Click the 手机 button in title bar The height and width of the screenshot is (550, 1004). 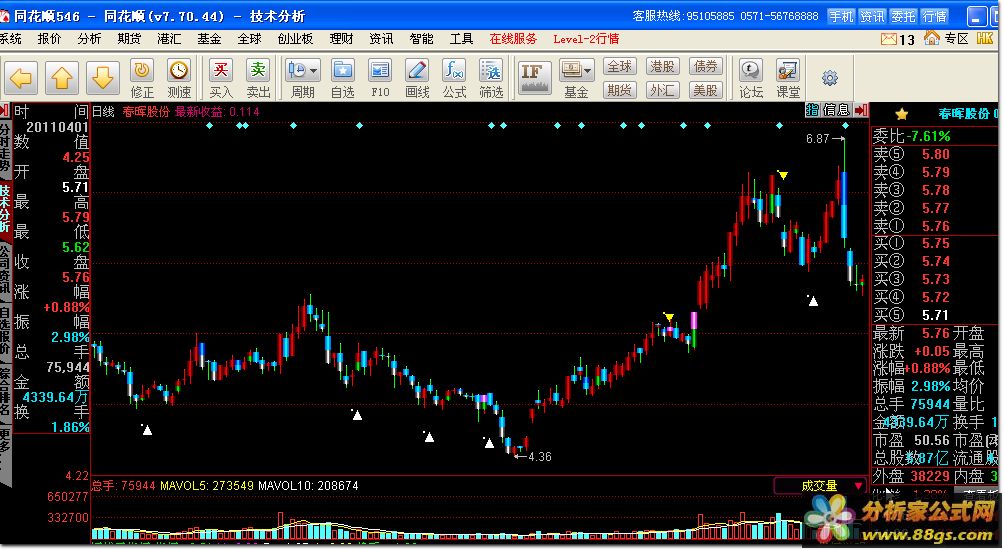[x=841, y=16]
